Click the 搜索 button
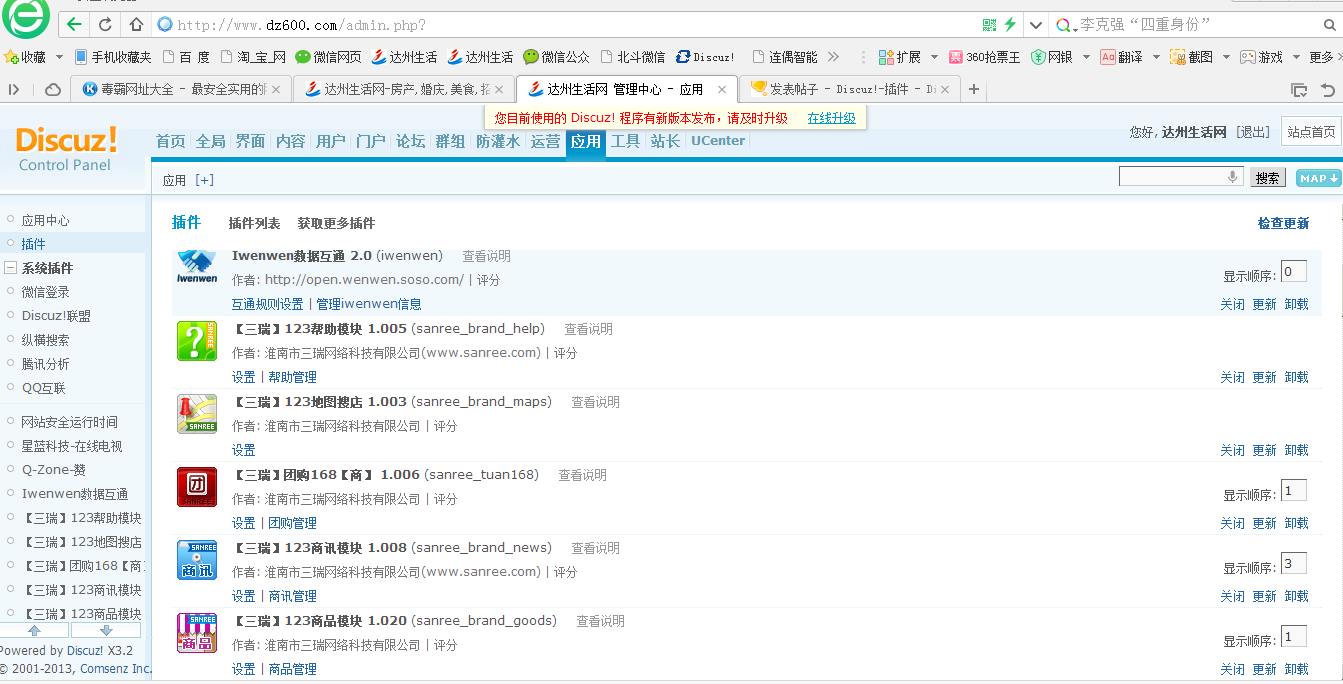The height and width of the screenshot is (684, 1343). click(x=1268, y=178)
